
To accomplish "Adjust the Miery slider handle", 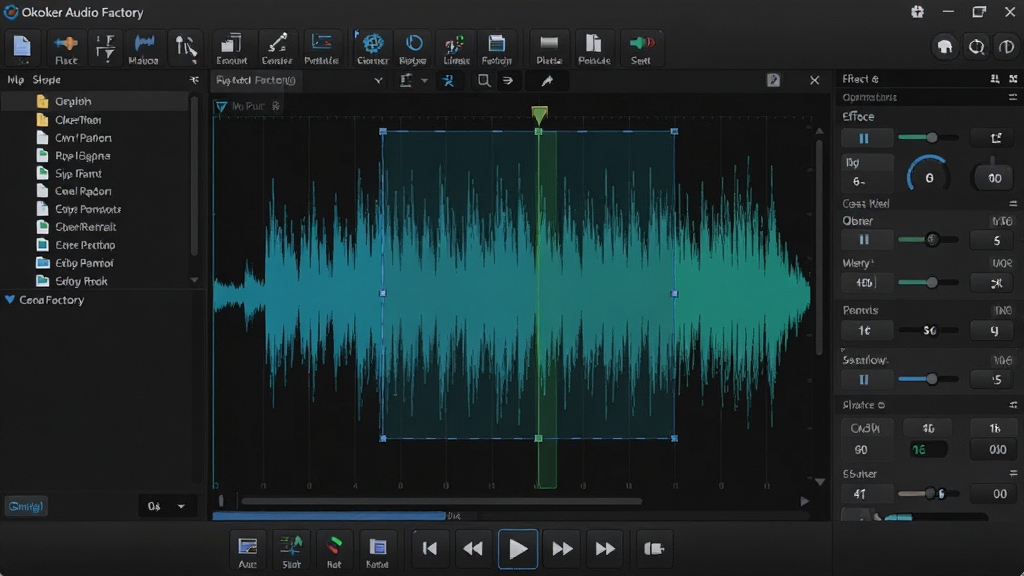I will 932,282.
